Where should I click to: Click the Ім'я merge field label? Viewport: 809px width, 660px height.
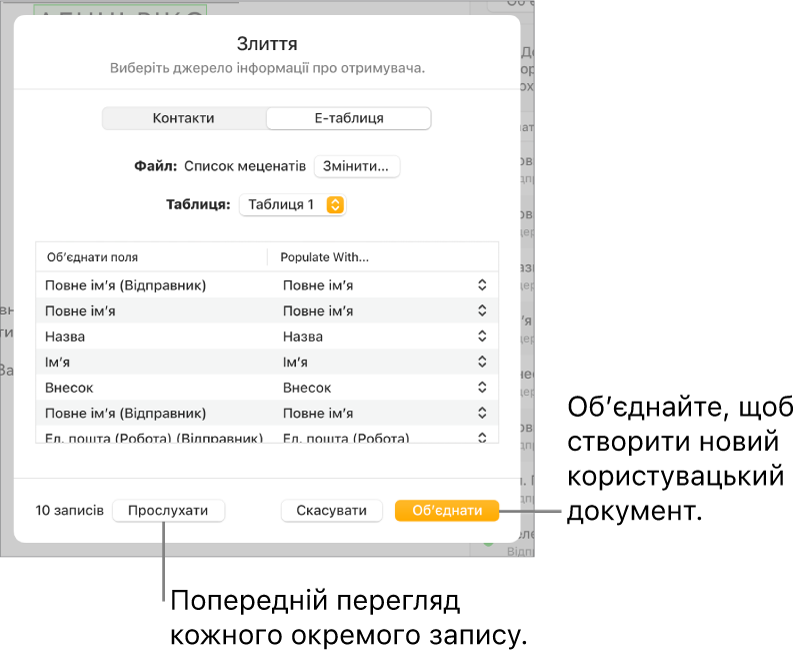coord(57,362)
